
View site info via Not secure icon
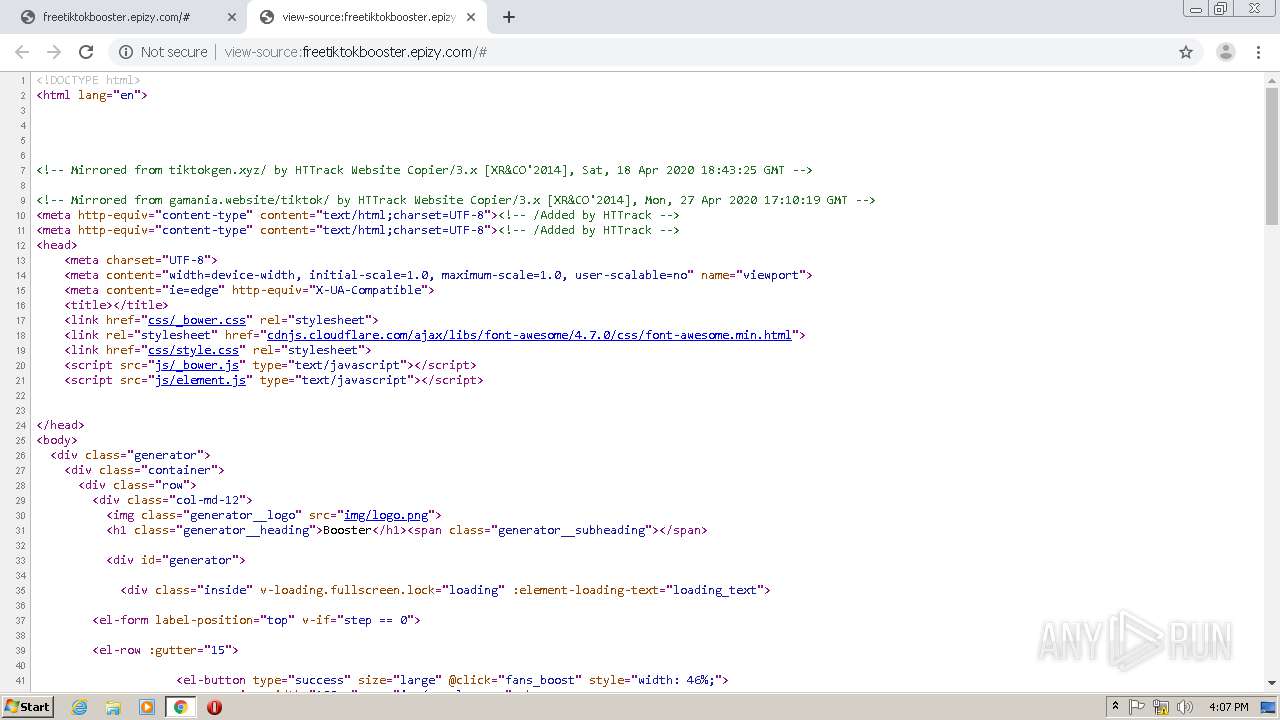126,52
